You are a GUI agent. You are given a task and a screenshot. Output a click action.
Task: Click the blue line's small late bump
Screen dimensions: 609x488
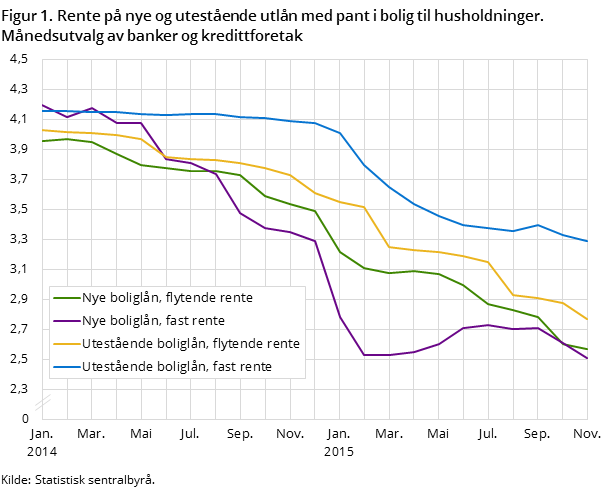(538, 225)
